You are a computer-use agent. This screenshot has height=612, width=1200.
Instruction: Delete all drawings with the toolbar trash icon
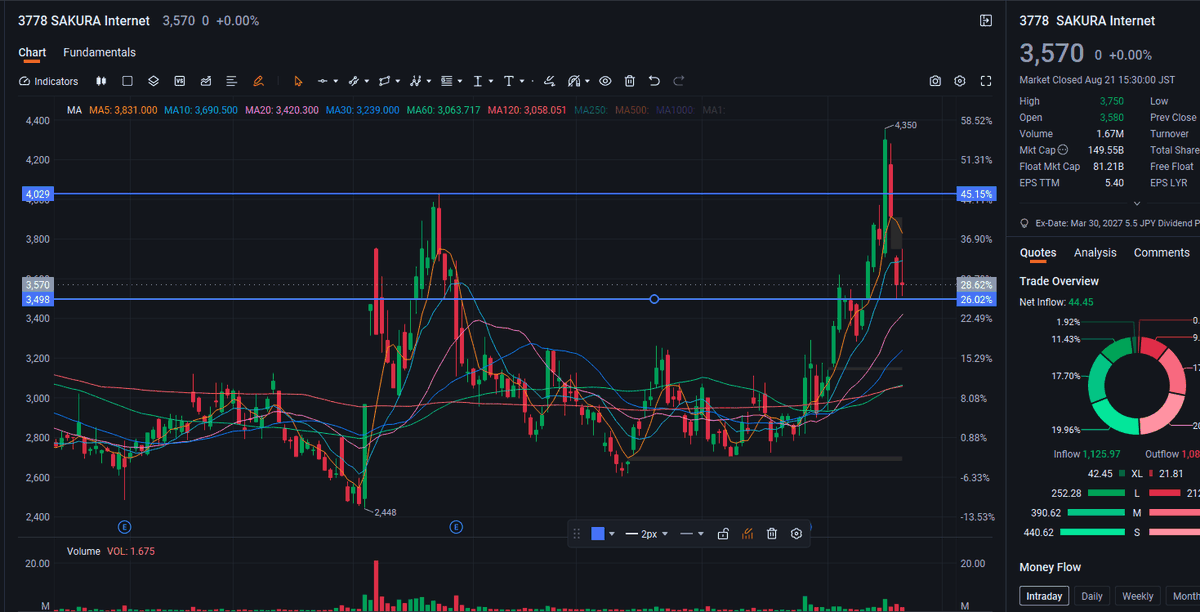(x=630, y=81)
